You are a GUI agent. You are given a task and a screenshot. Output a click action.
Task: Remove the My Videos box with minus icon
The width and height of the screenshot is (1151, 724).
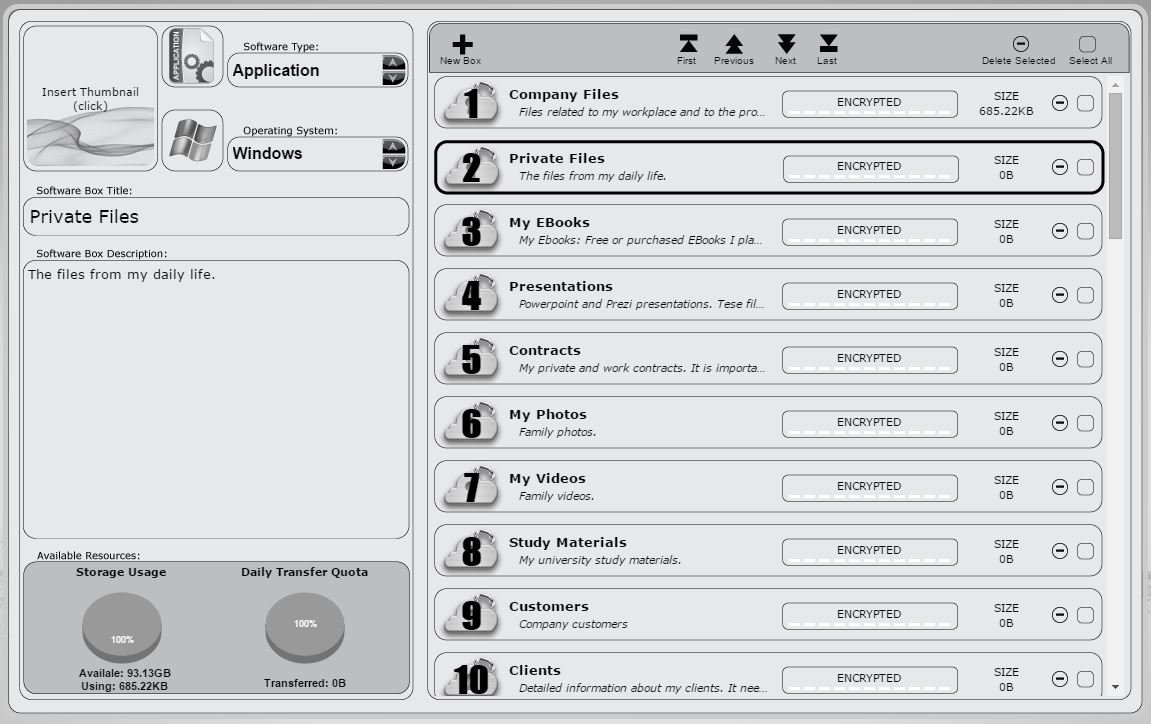(1059, 486)
